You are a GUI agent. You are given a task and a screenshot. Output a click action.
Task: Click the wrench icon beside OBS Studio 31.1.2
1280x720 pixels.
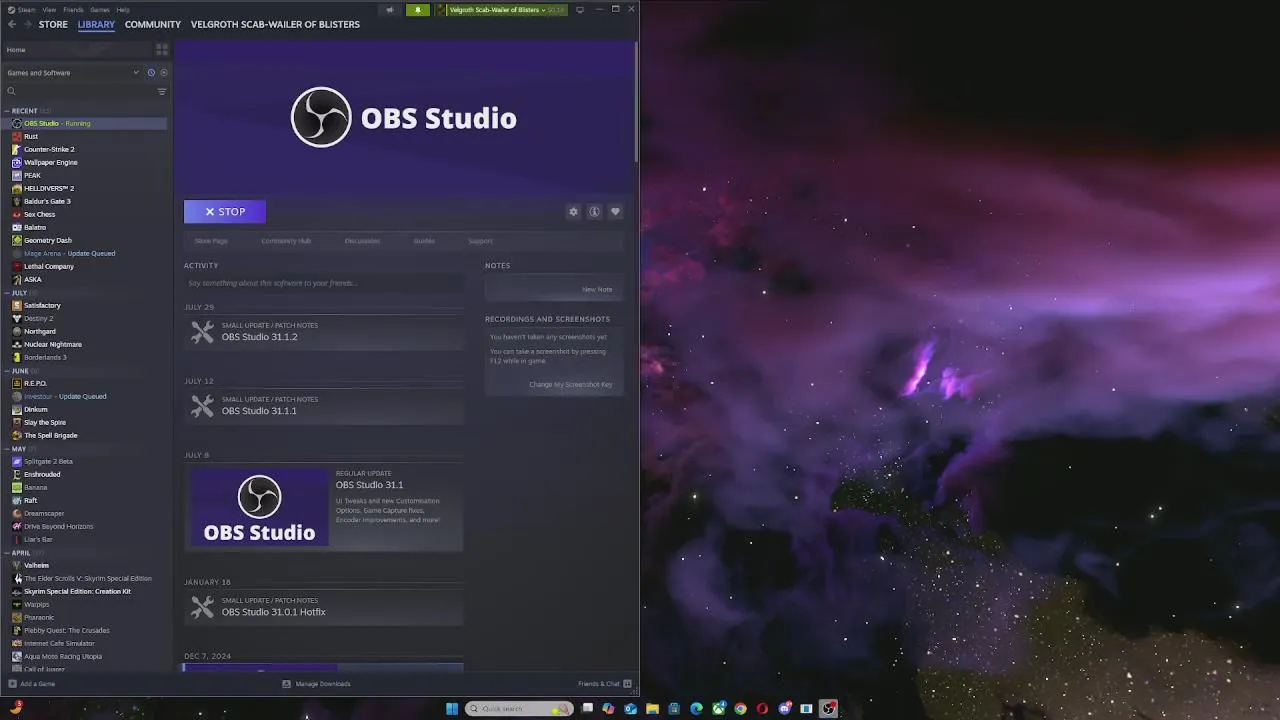tap(202, 332)
